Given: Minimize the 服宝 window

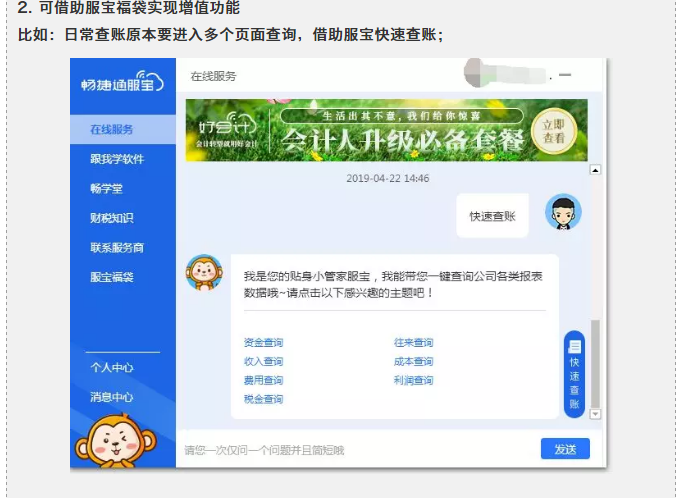Looking at the screenshot, I should (565, 76).
